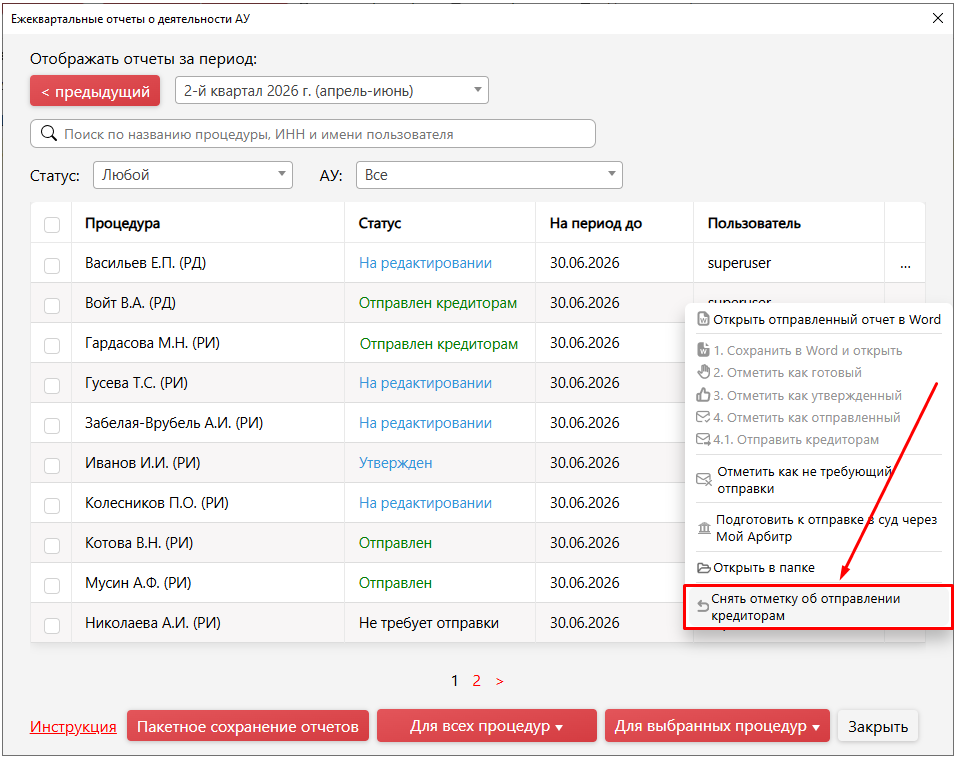
Task: Choose 'Открыть в папке' from the context menu
Action: point(764,568)
